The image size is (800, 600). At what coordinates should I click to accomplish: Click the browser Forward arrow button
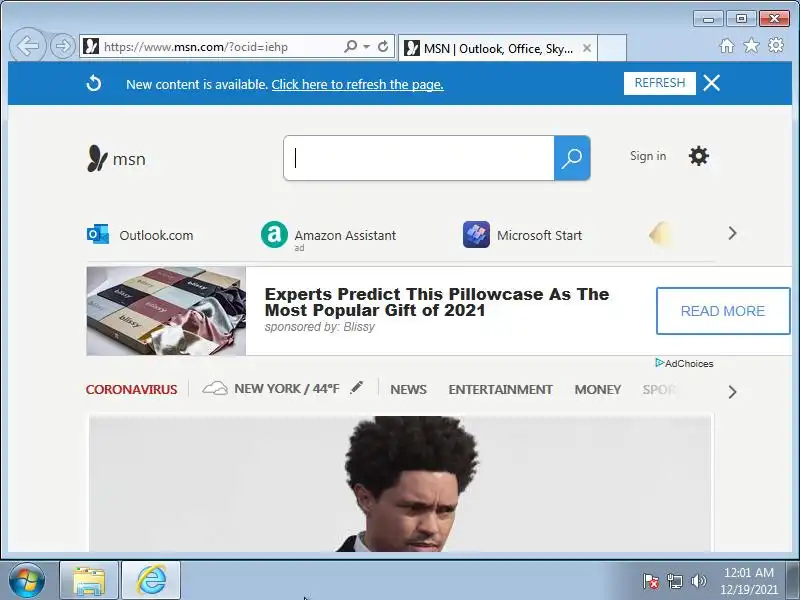pyautogui.click(x=62, y=46)
